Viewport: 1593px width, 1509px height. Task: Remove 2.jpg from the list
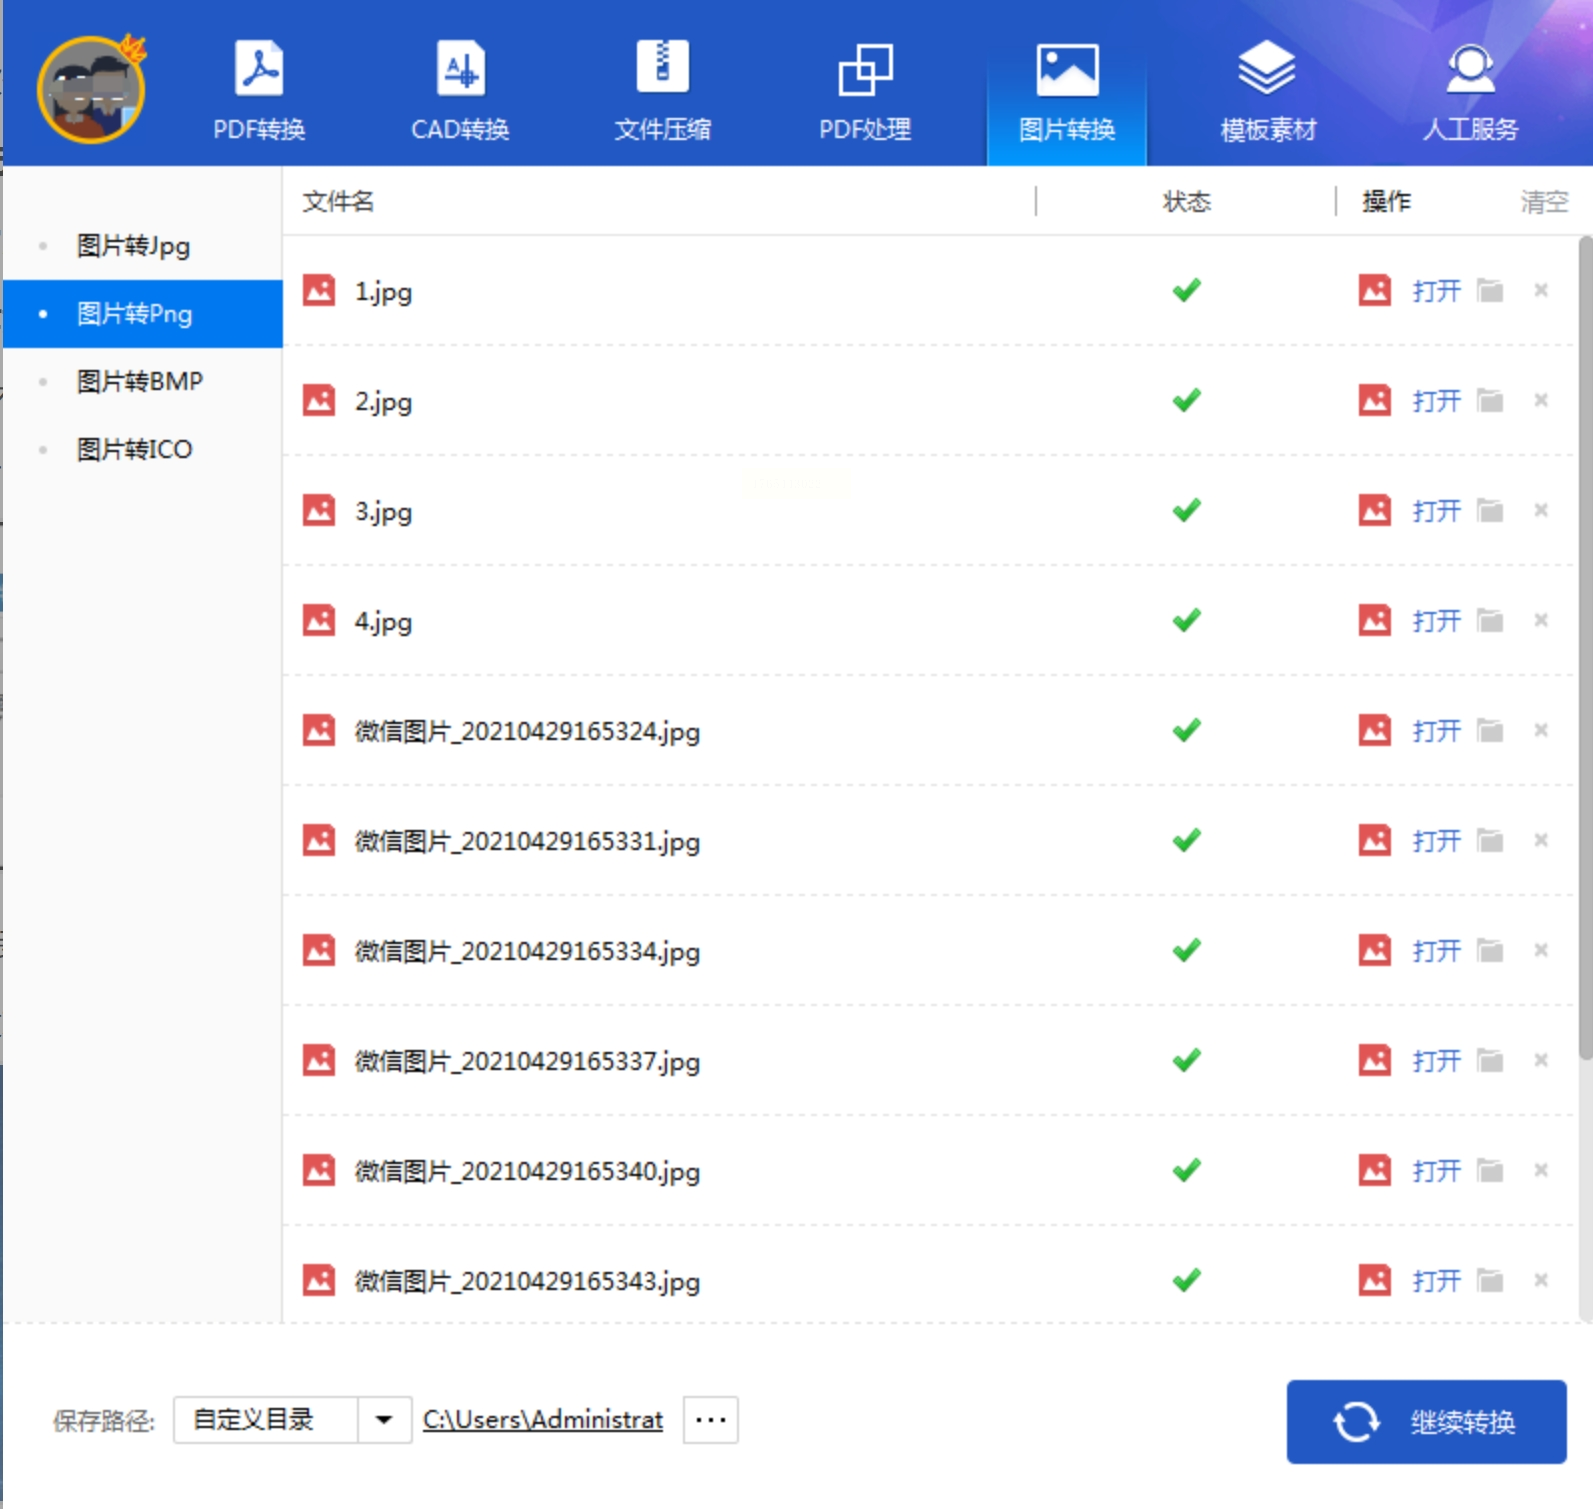pos(1540,401)
